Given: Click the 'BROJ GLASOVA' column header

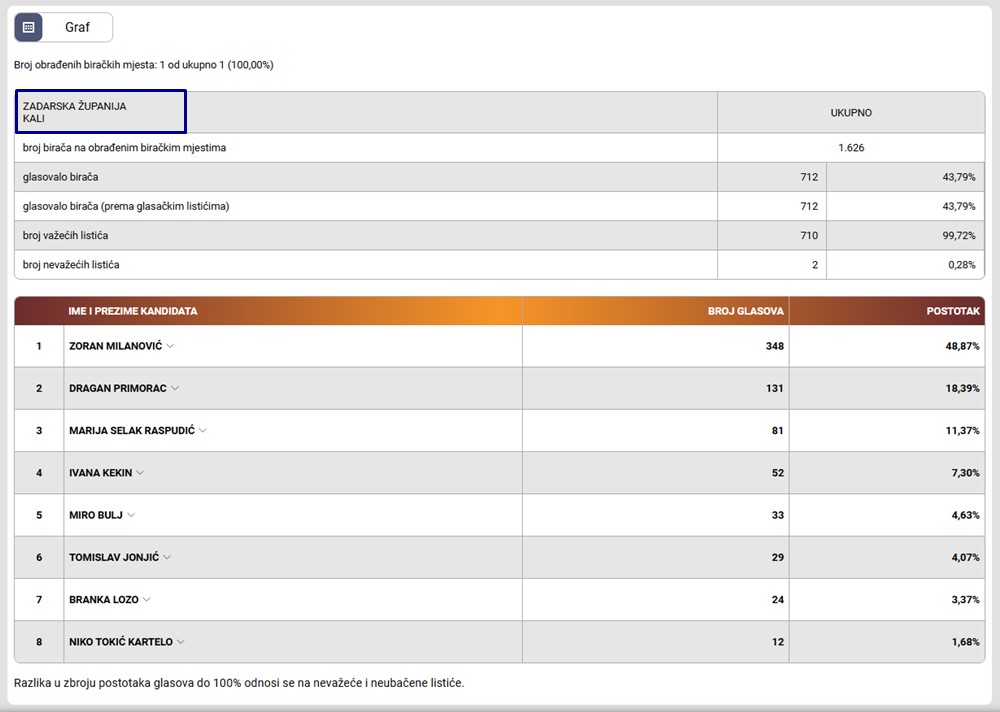Looking at the screenshot, I should pyautogui.click(x=745, y=311).
